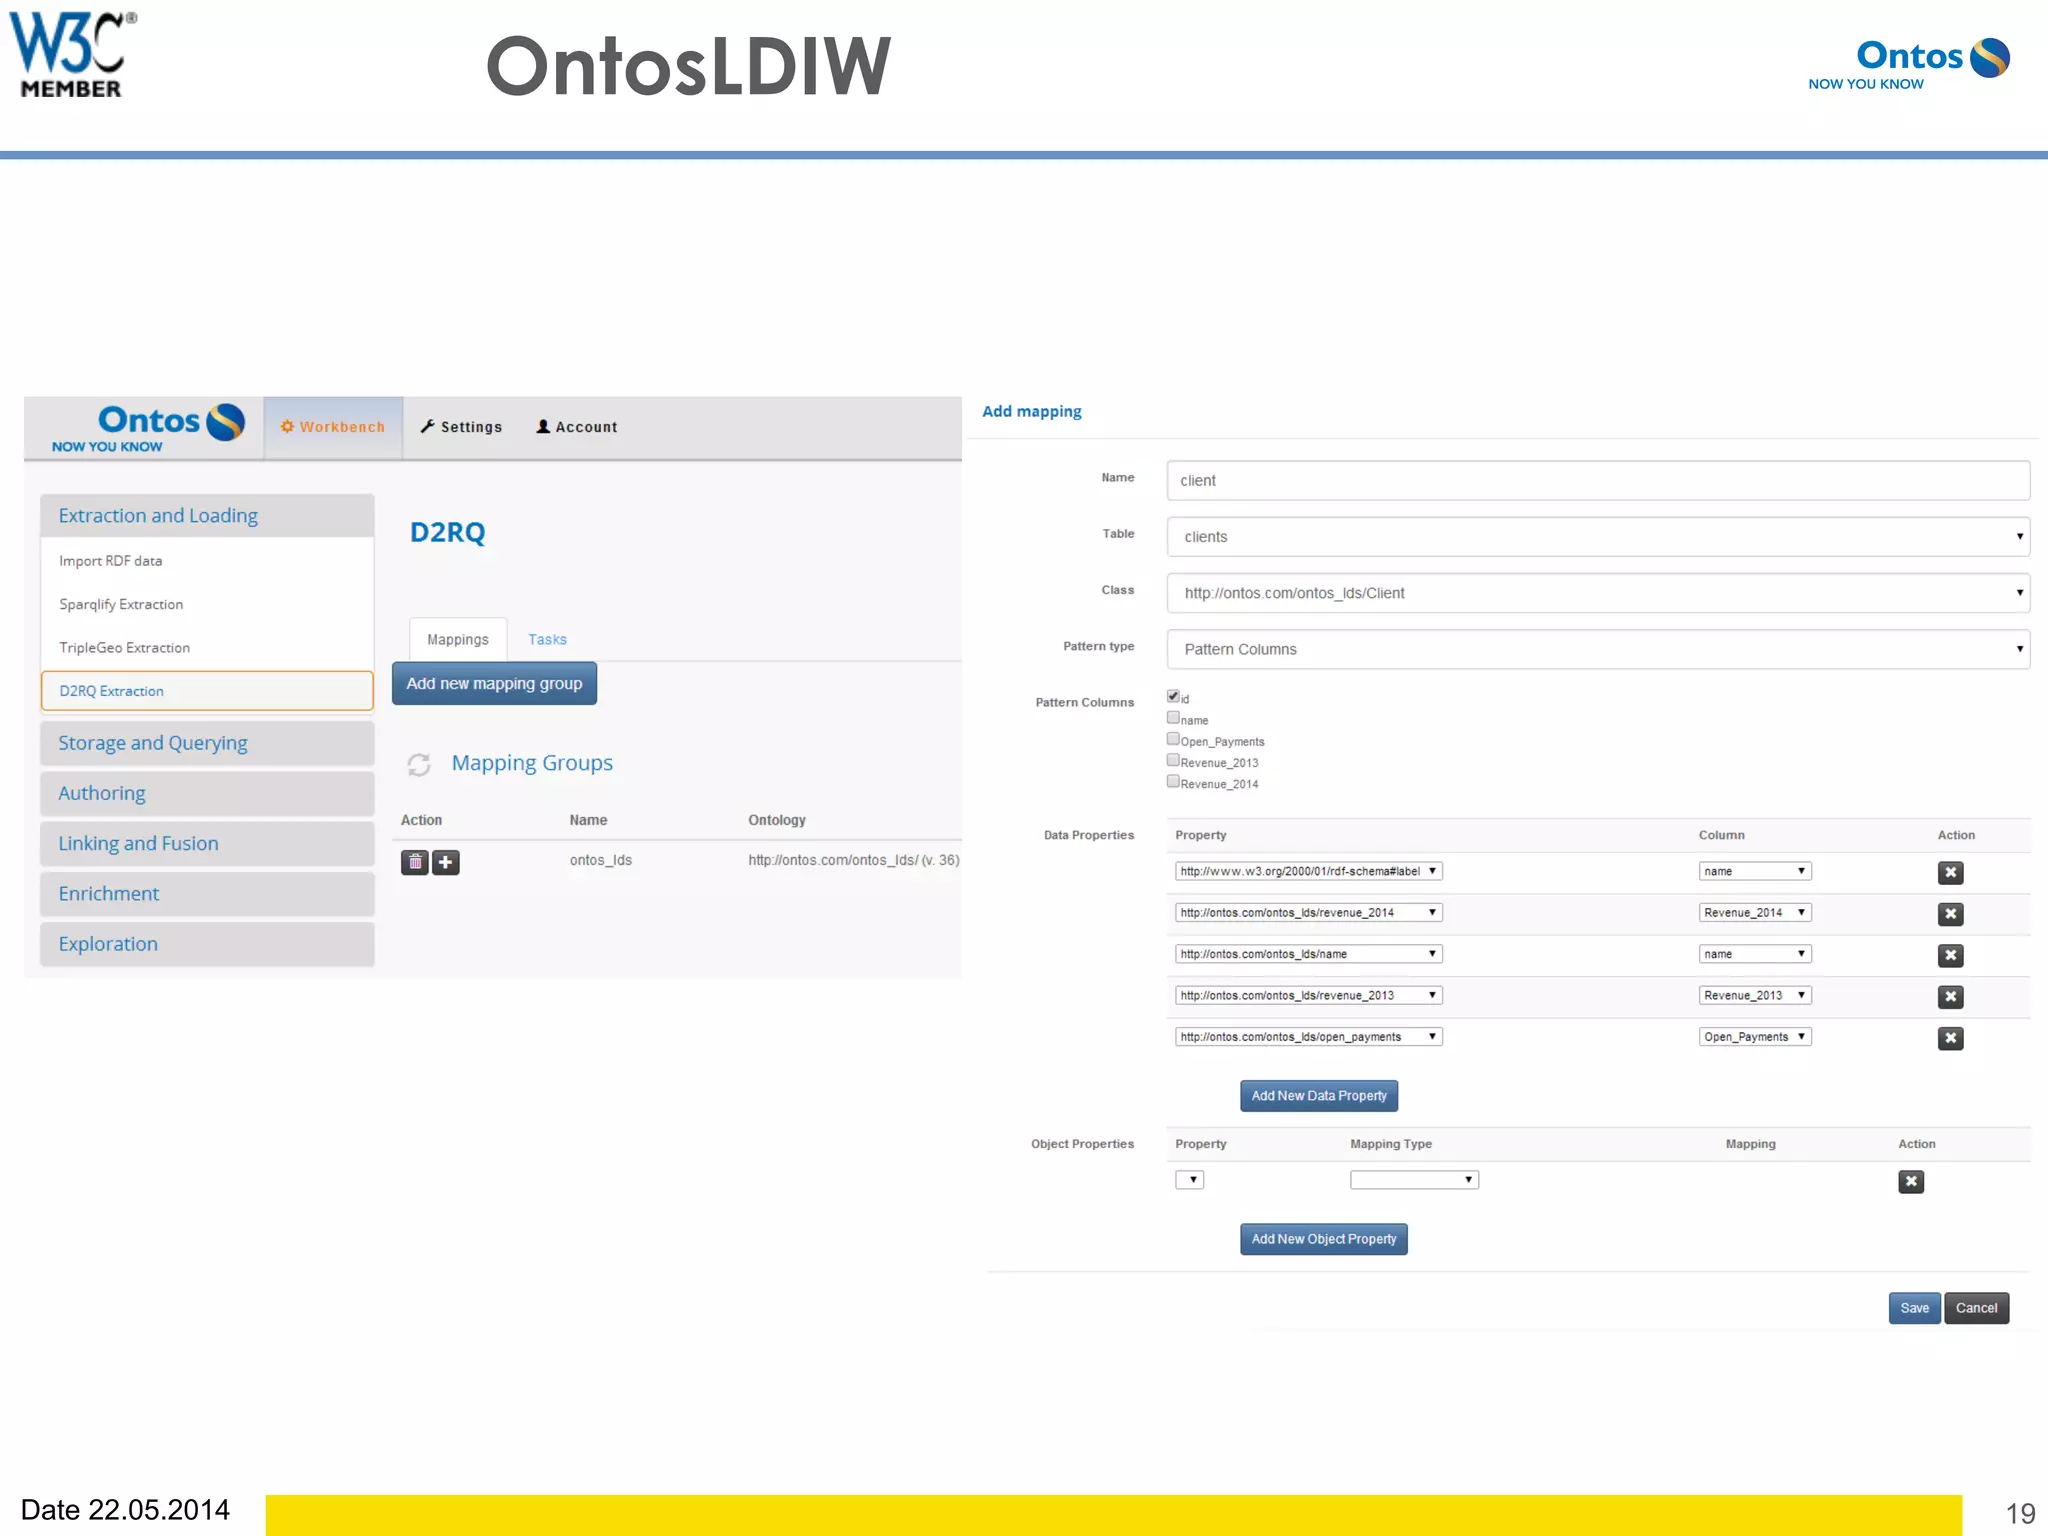The width and height of the screenshot is (2048, 1536).
Task: Open Import RDF data
Action: [x=110, y=561]
